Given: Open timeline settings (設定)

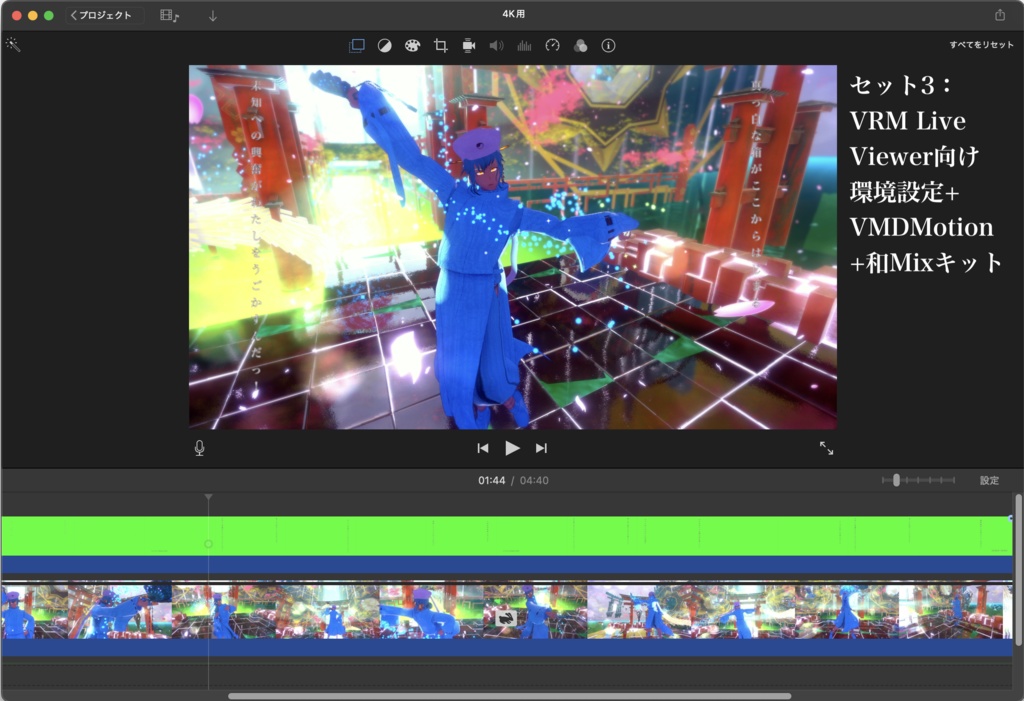Looking at the screenshot, I should pyautogui.click(x=989, y=480).
